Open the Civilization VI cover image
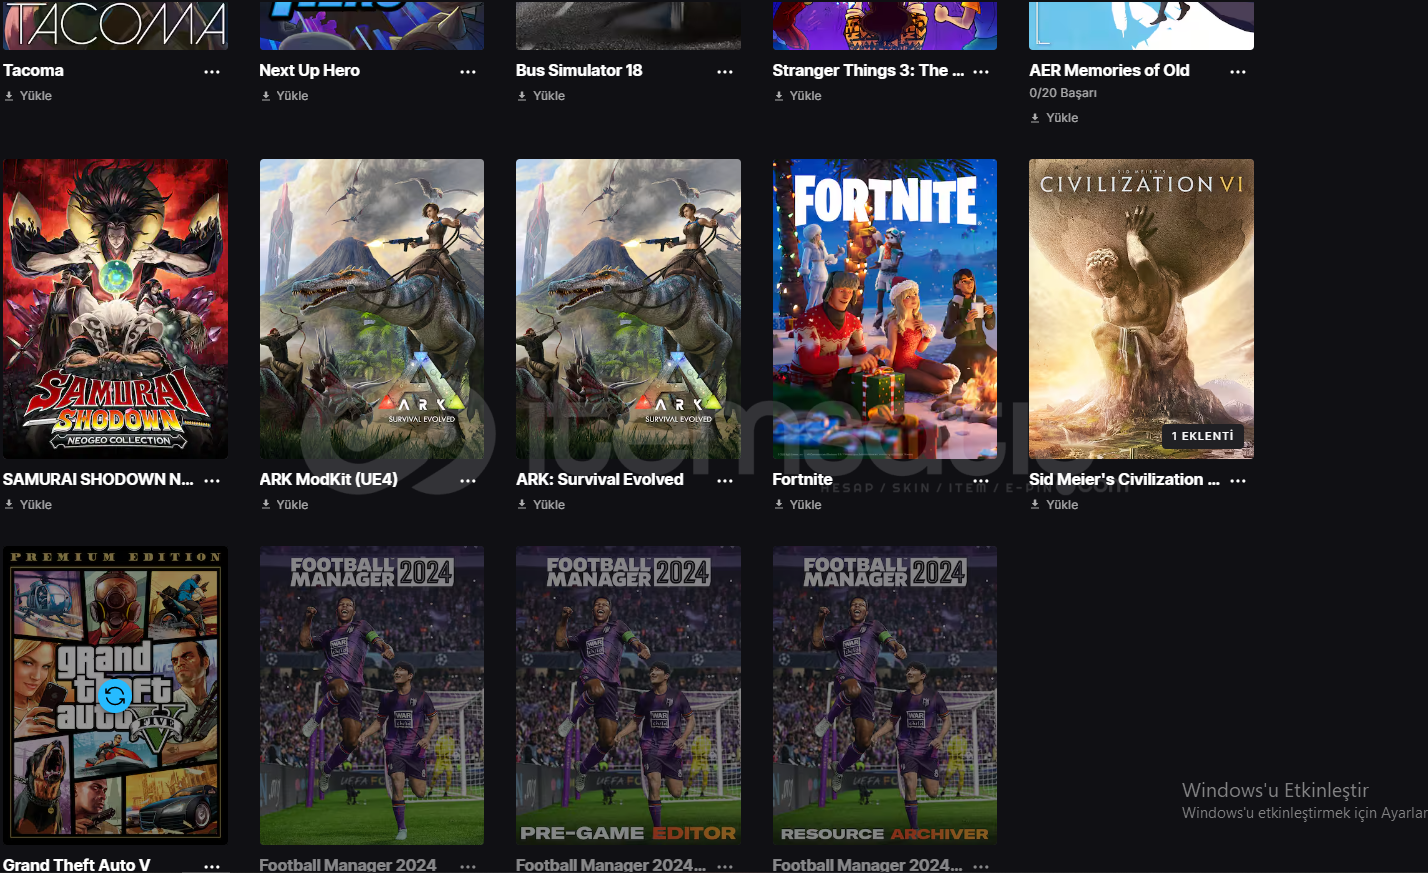This screenshot has height=873, width=1428. (x=1141, y=309)
